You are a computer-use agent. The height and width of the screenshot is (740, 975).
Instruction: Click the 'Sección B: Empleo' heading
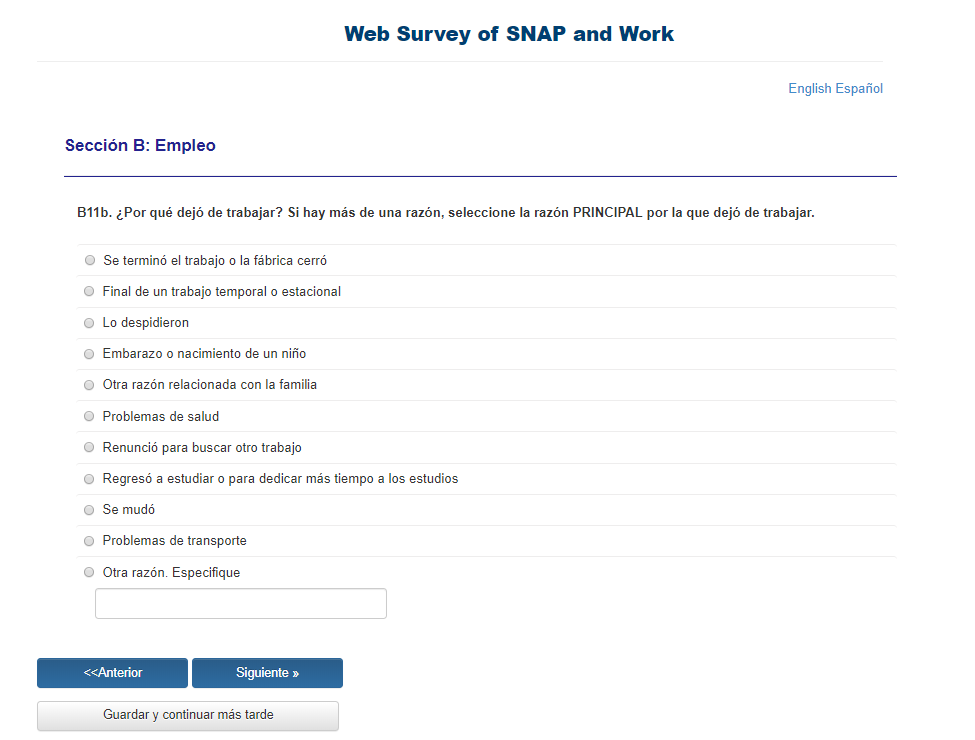coord(141,146)
